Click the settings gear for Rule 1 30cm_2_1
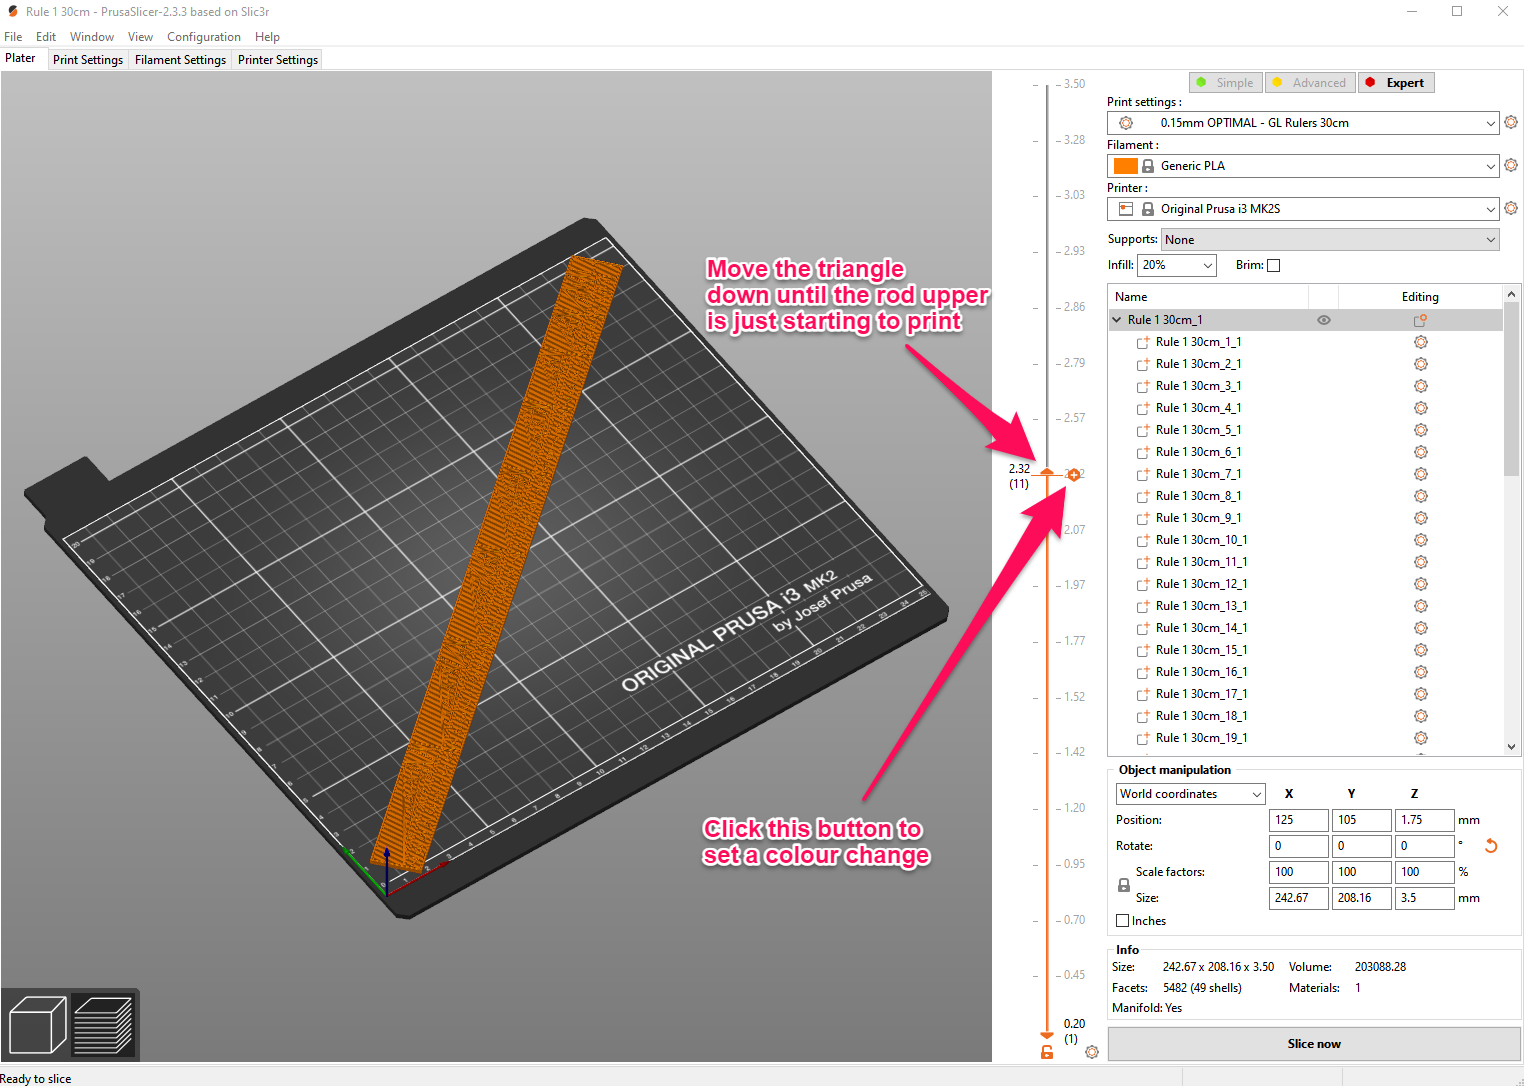This screenshot has width=1524, height=1086. [x=1420, y=364]
